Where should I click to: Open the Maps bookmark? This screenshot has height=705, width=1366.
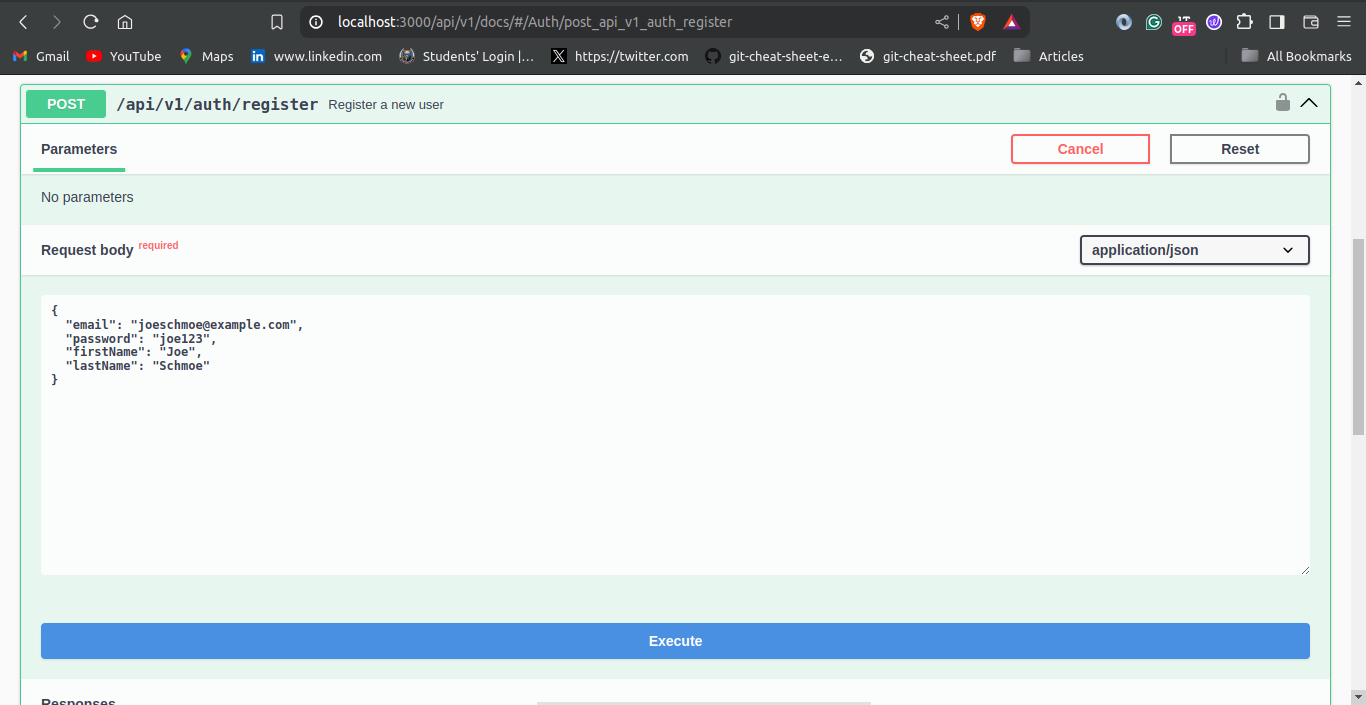point(206,56)
